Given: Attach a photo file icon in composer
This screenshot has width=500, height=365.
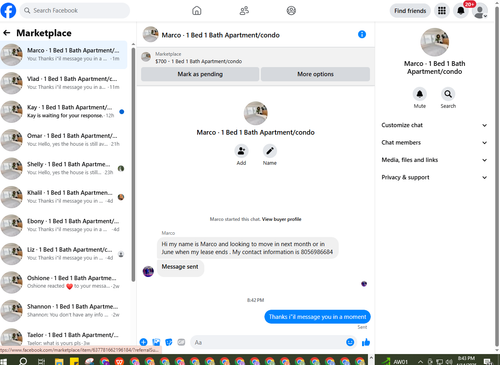Looking at the screenshot, I should coord(156,342).
